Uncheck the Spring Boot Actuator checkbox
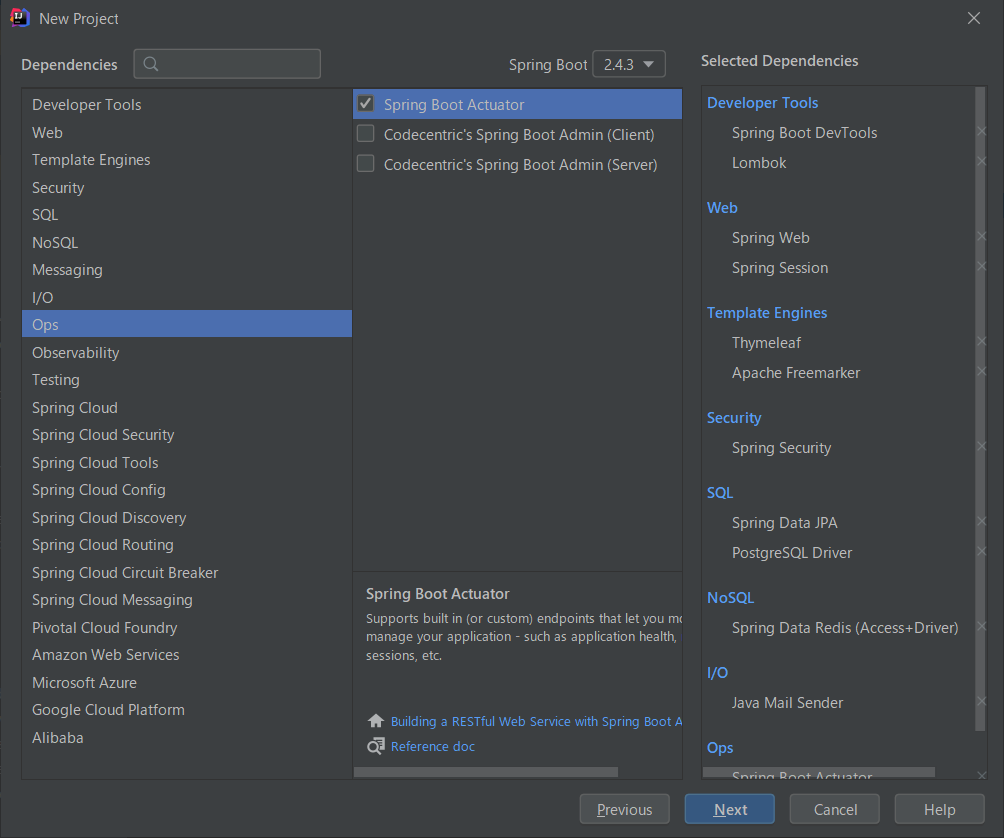Viewport: 1004px width, 838px height. click(366, 104)
